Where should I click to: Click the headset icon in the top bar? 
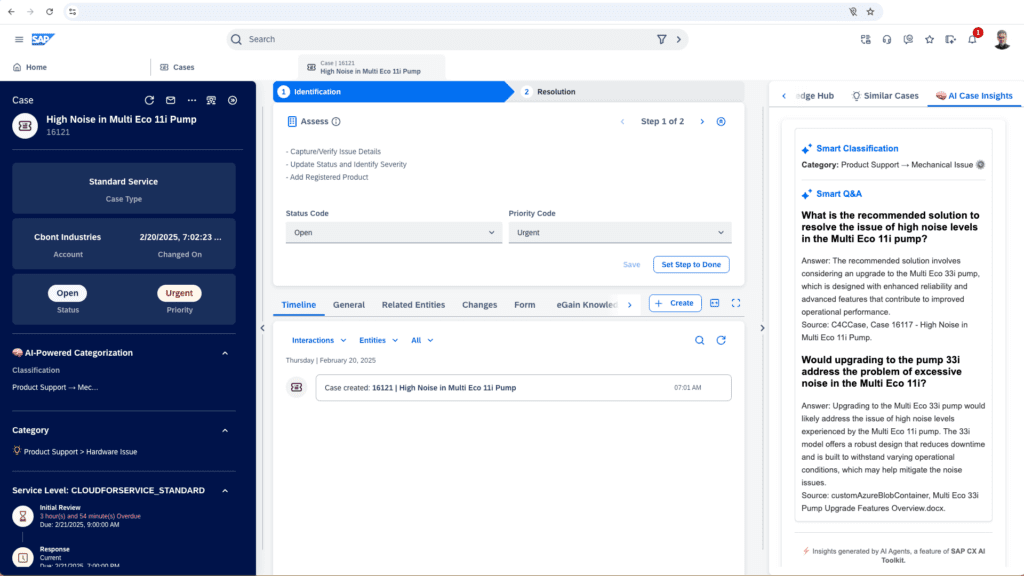(x=887, y=39)
